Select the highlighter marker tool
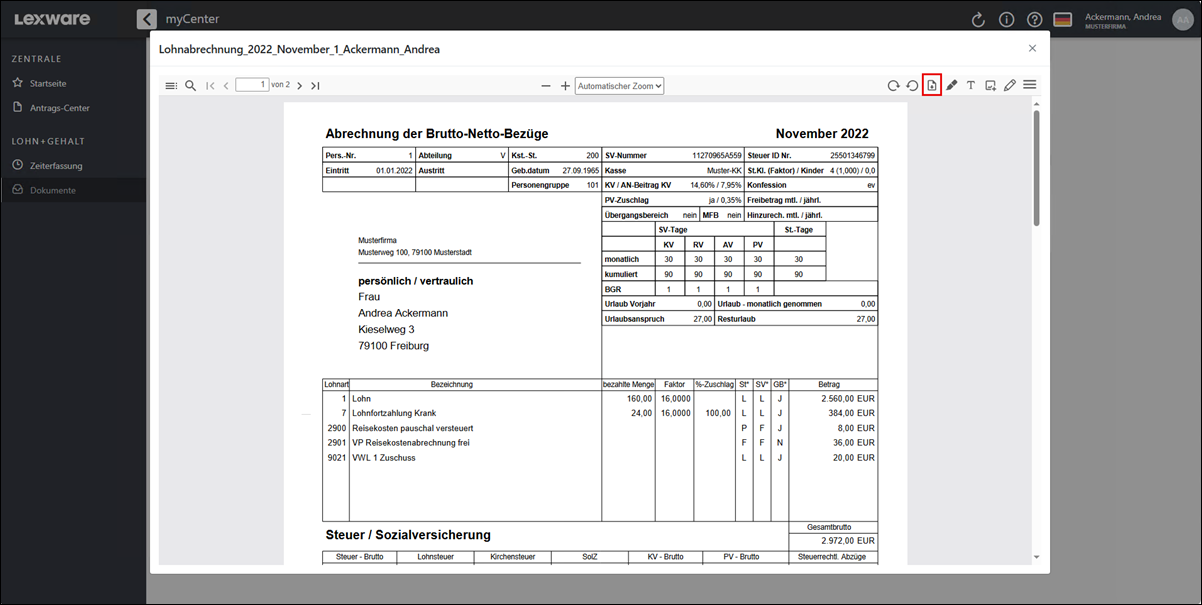The height and width of the screenshot is (605, 1202). (x=952, y=86)
